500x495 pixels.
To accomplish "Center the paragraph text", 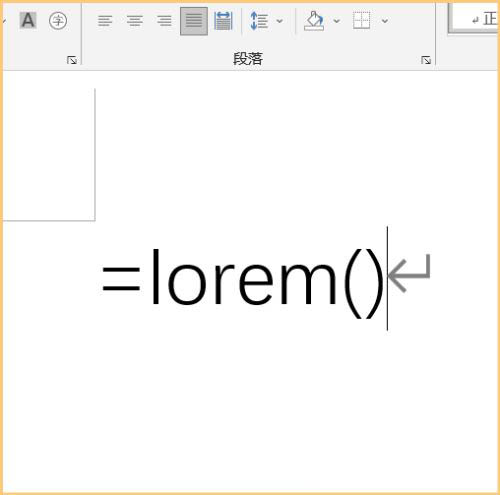I will [135, 21].
